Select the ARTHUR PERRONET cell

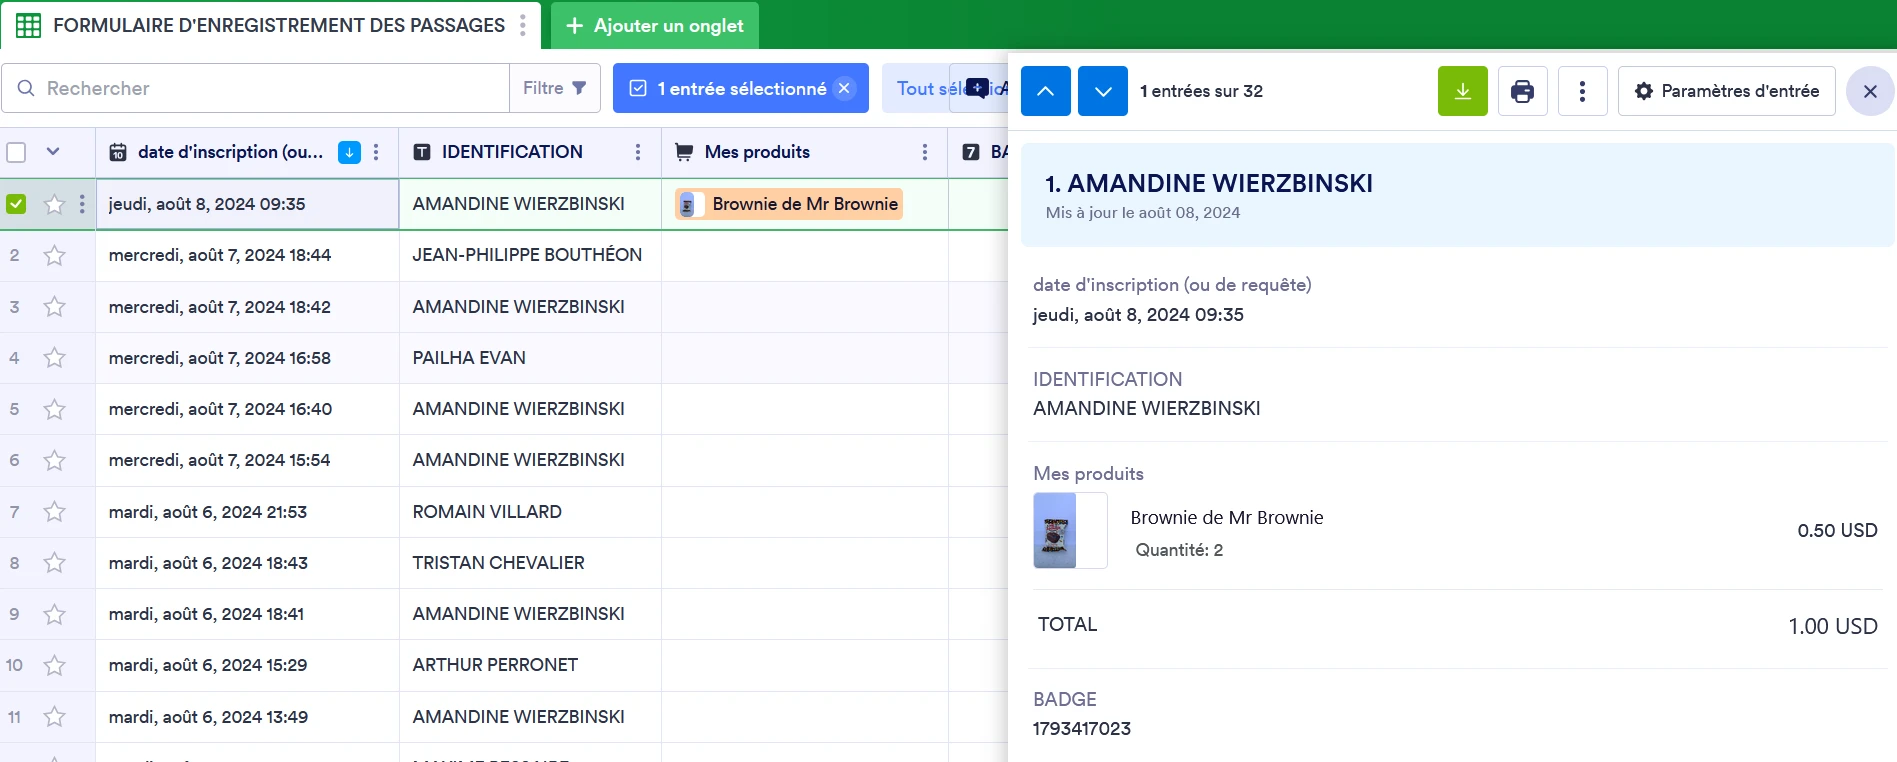click(530, 665)
